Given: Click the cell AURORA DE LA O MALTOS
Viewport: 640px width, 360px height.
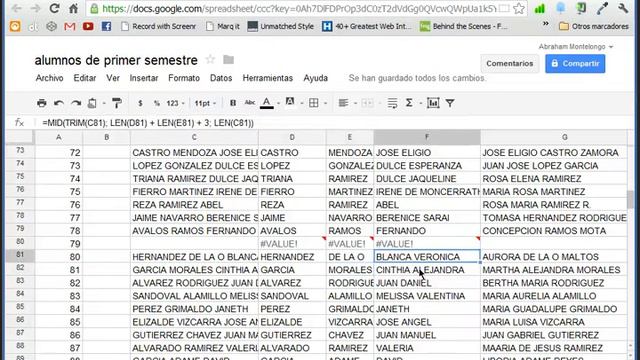Looking at the screenshot, I should pyautogui.click(x=554, y=257).
